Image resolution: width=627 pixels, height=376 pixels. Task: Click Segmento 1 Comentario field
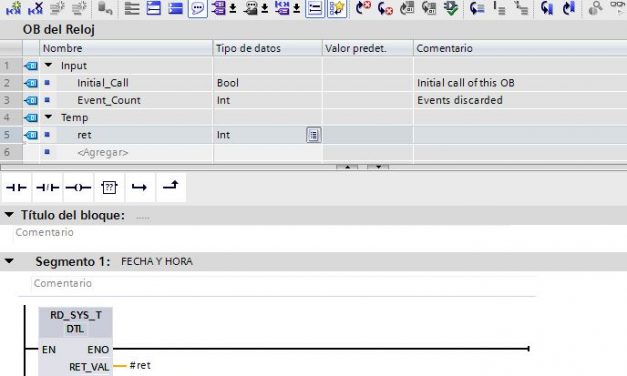(x=283, y=283)
